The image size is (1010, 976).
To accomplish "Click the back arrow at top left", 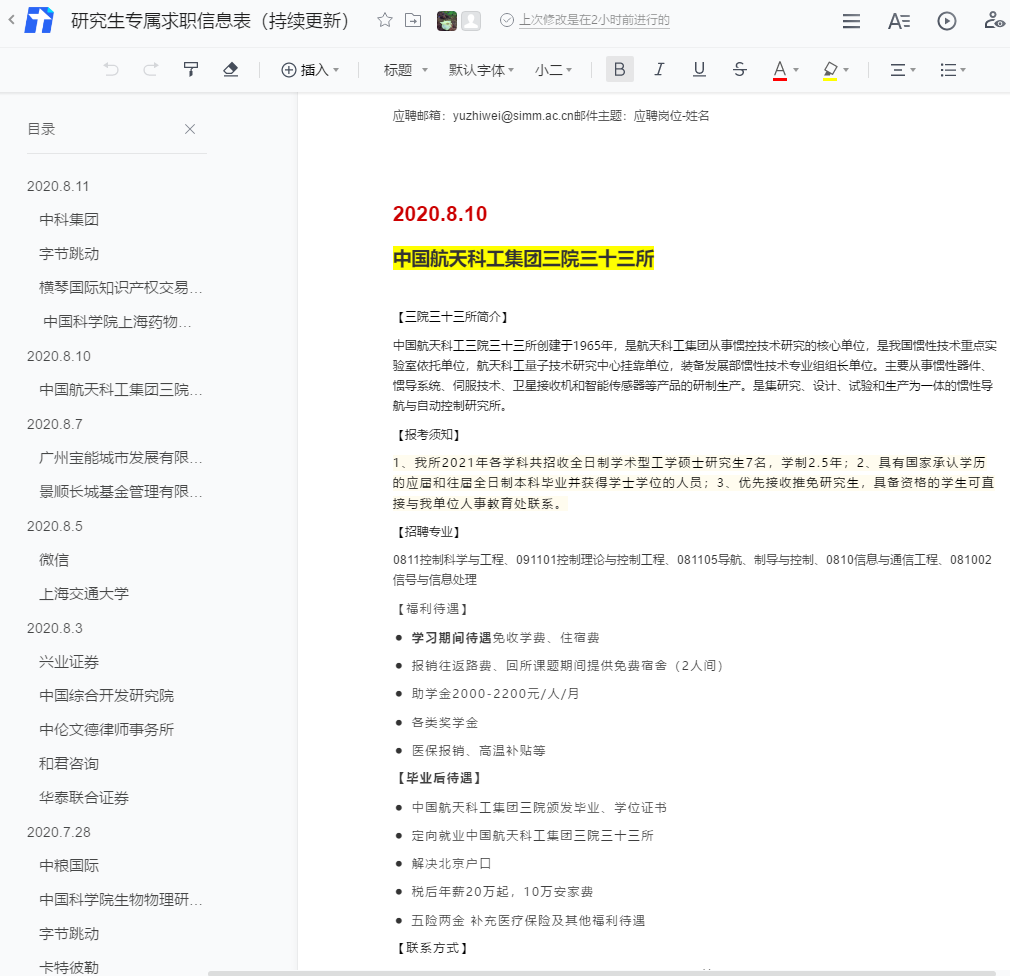I will pyautogui.click(x=11, y=20).
